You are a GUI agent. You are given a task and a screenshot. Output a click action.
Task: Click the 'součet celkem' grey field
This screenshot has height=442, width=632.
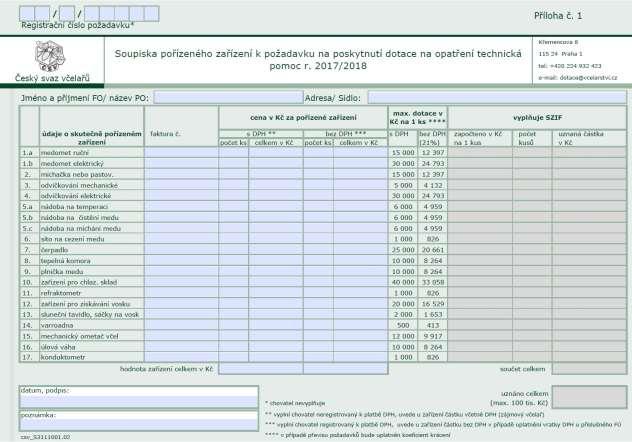point(589,369)
